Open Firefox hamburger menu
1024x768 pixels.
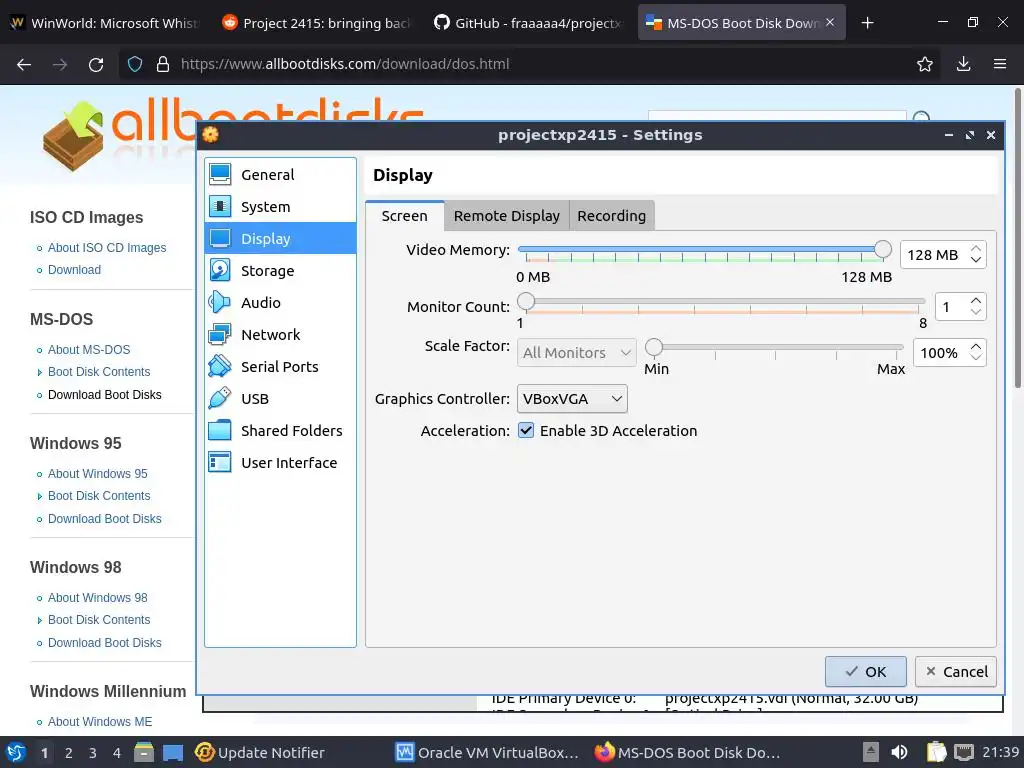click(1000, 64)
